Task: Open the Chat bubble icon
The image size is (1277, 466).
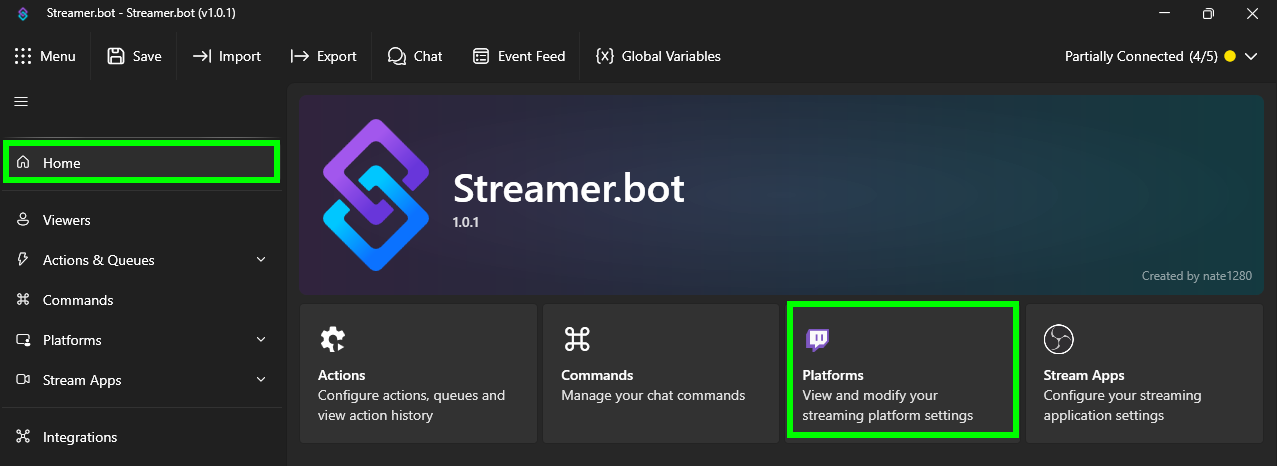Action: pyautogui.click(x=397, y=57)
